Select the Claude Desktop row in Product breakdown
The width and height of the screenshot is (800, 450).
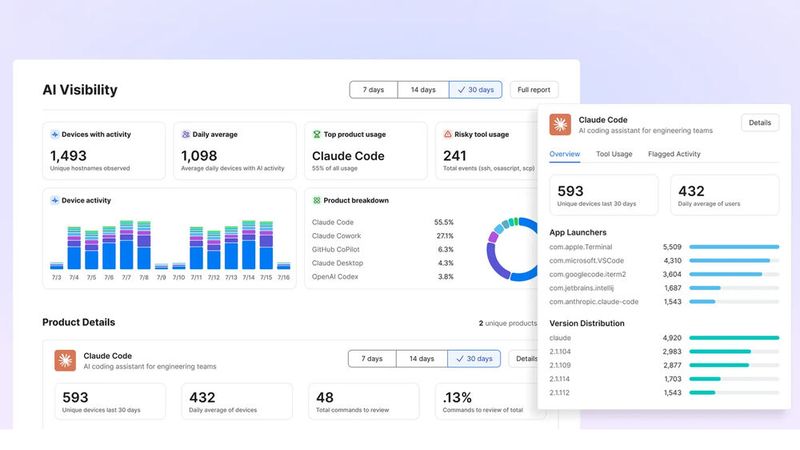pos(383,263)
